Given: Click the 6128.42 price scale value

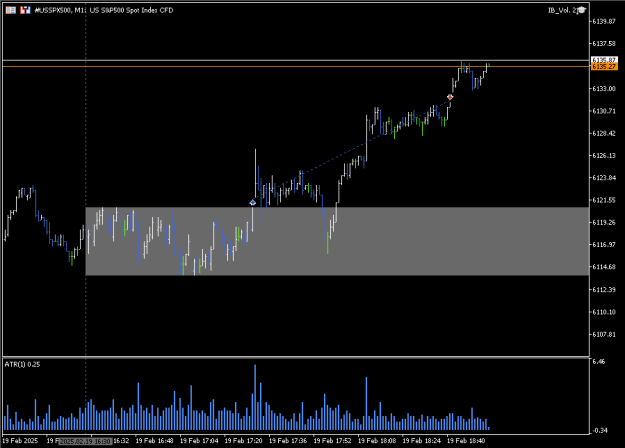Looking at the screenshot, I should tap(604, 133).
